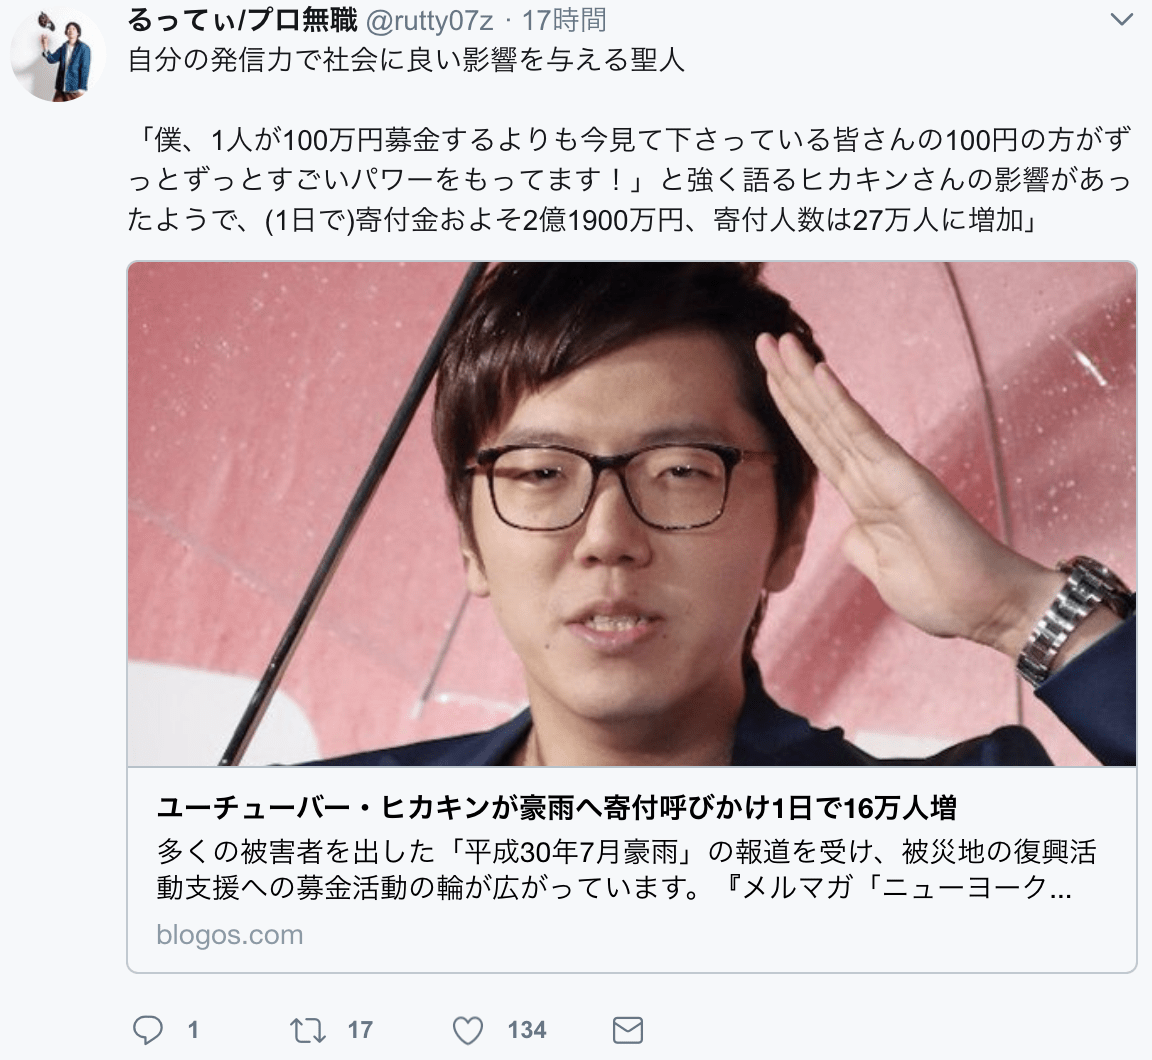Open the rutty07z profile avatar
The image size is (1152, 1060).
(x=58, y=54)
